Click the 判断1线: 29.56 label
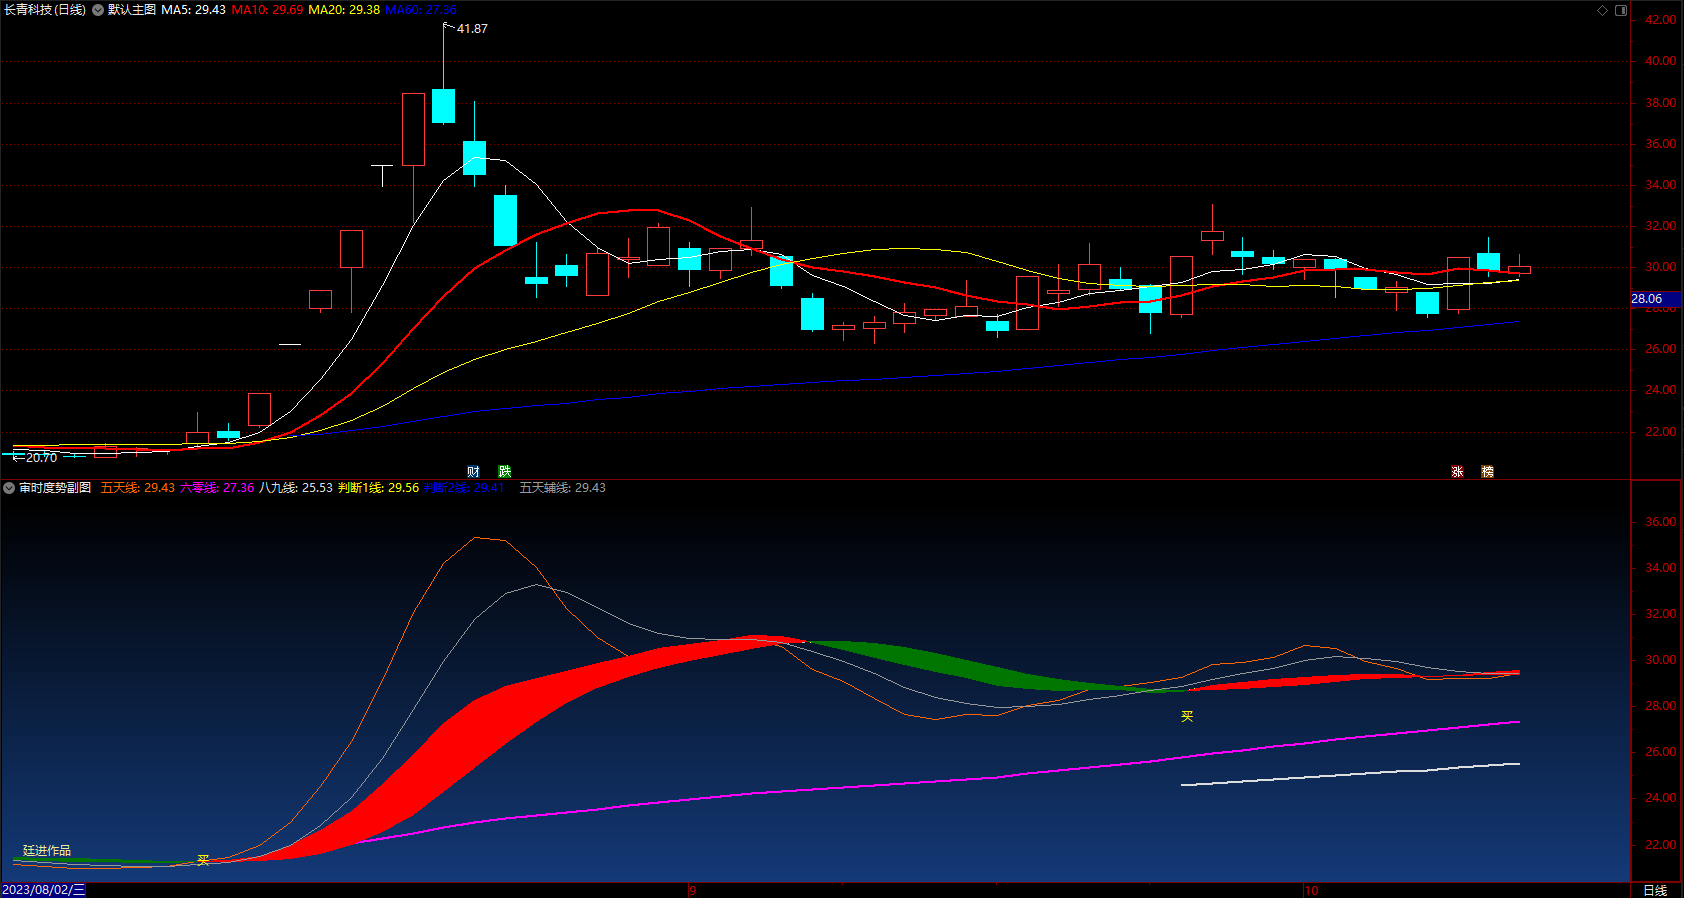The height and width of the screenshot is (898, 1684). coord(379,488)
